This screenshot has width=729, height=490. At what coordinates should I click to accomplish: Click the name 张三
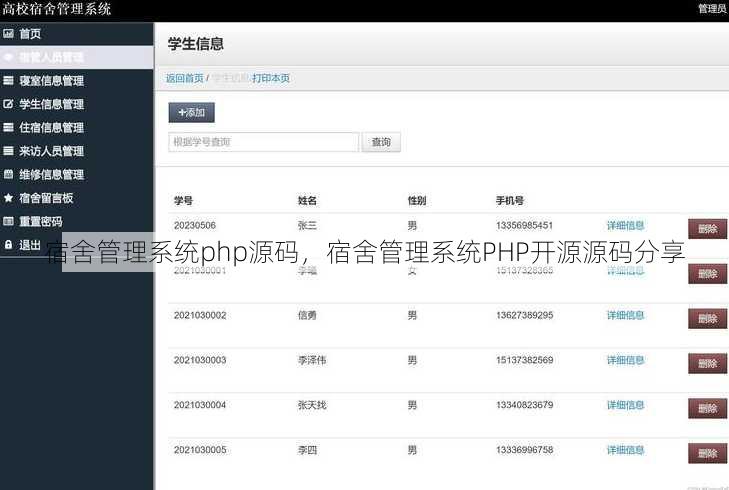tap(307, 225)
